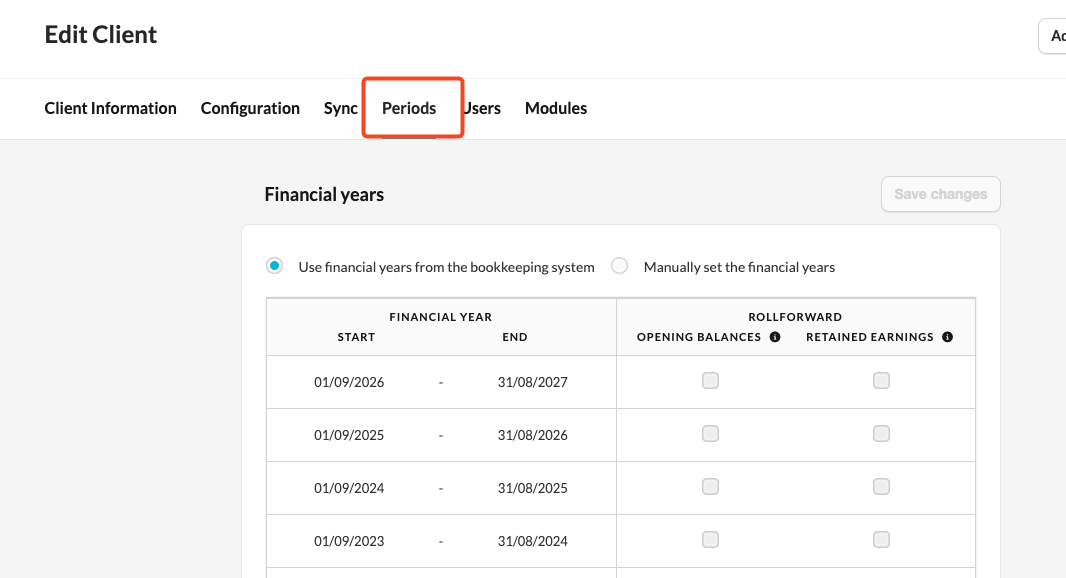
Task: Open the Users tab
Action: click(x=483, y=108)
